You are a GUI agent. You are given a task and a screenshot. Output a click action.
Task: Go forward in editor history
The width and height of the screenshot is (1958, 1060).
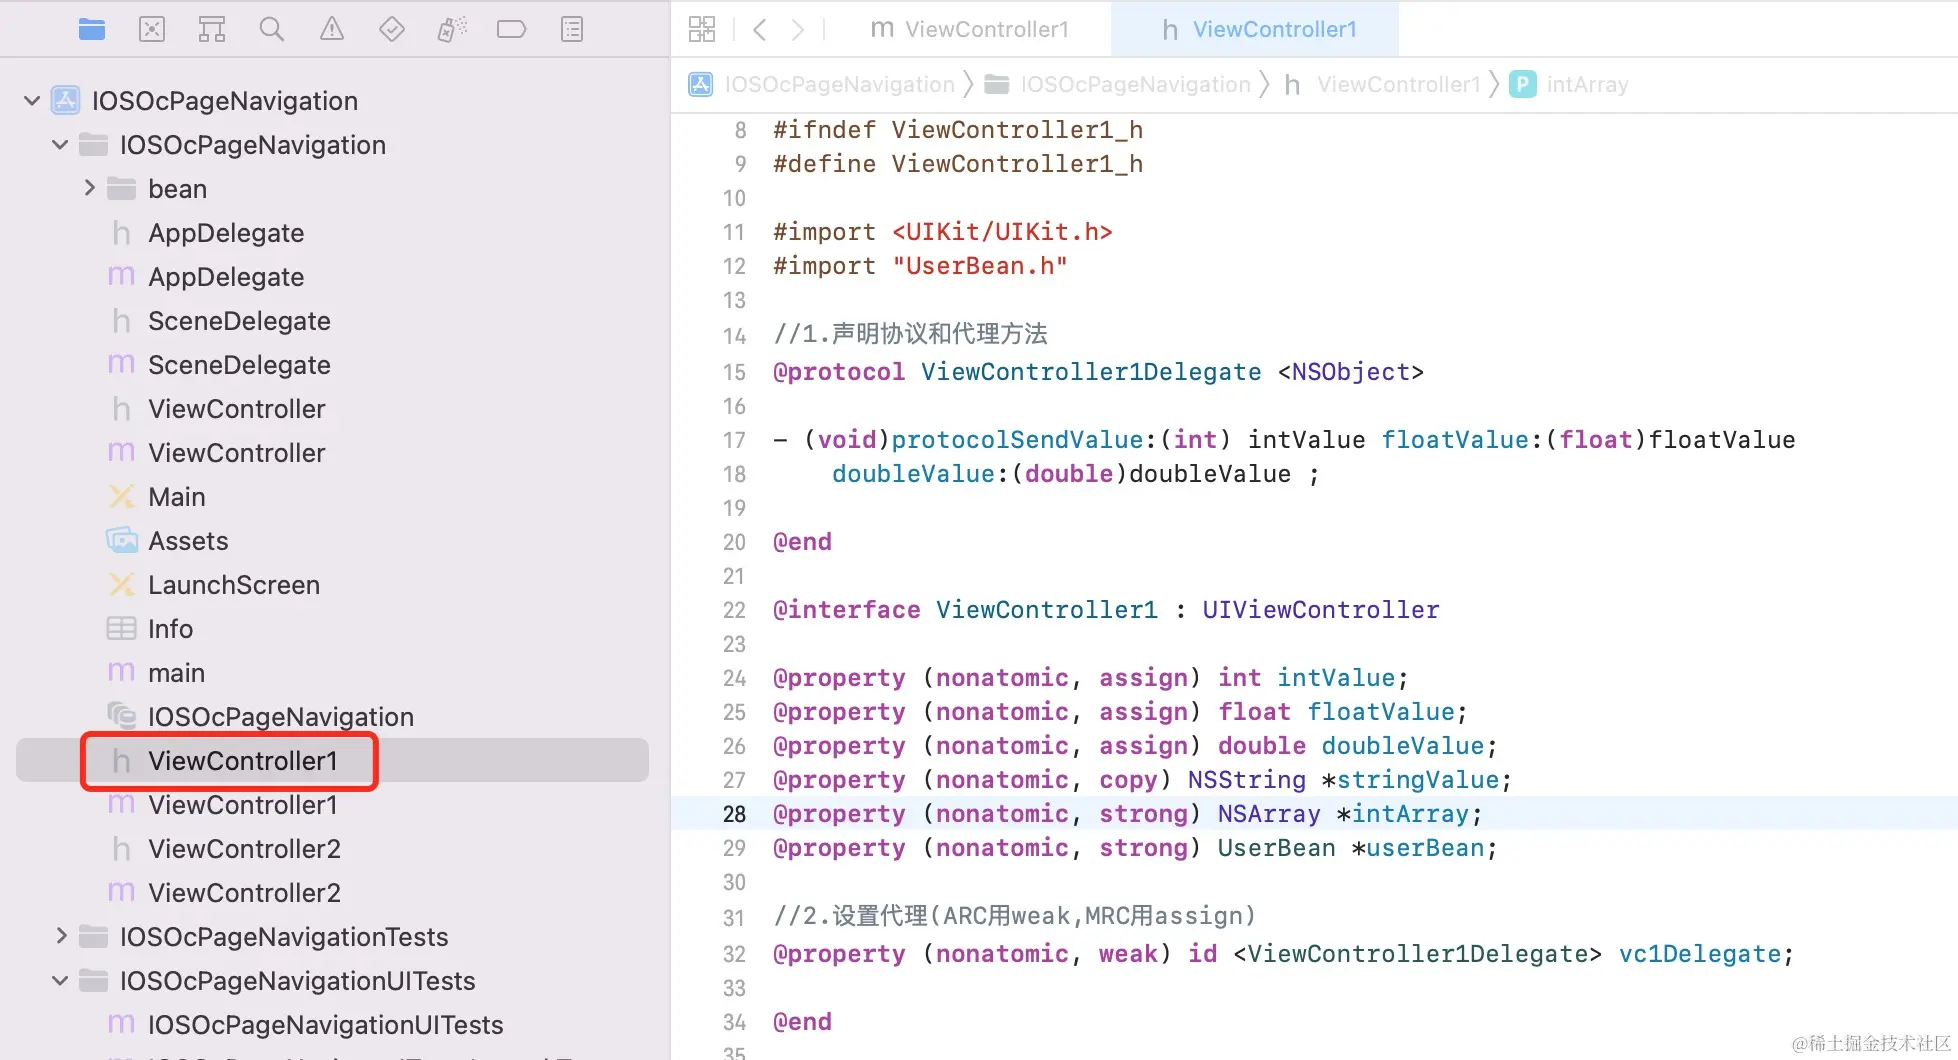tap(797, 30)
